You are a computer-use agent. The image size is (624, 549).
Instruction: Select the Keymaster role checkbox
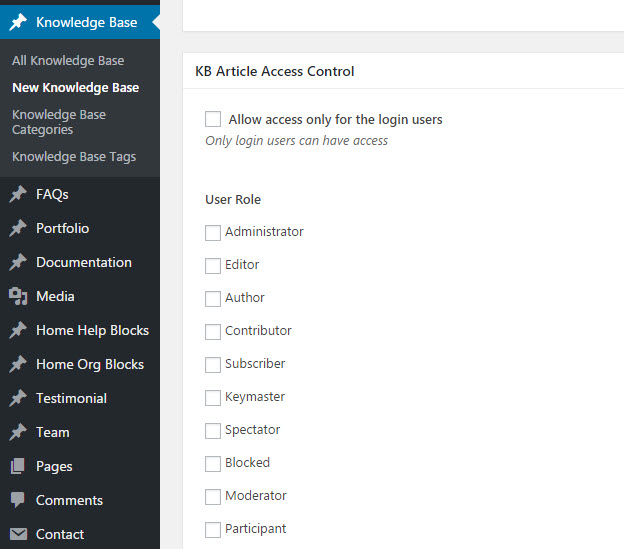(x=213, y=397)
